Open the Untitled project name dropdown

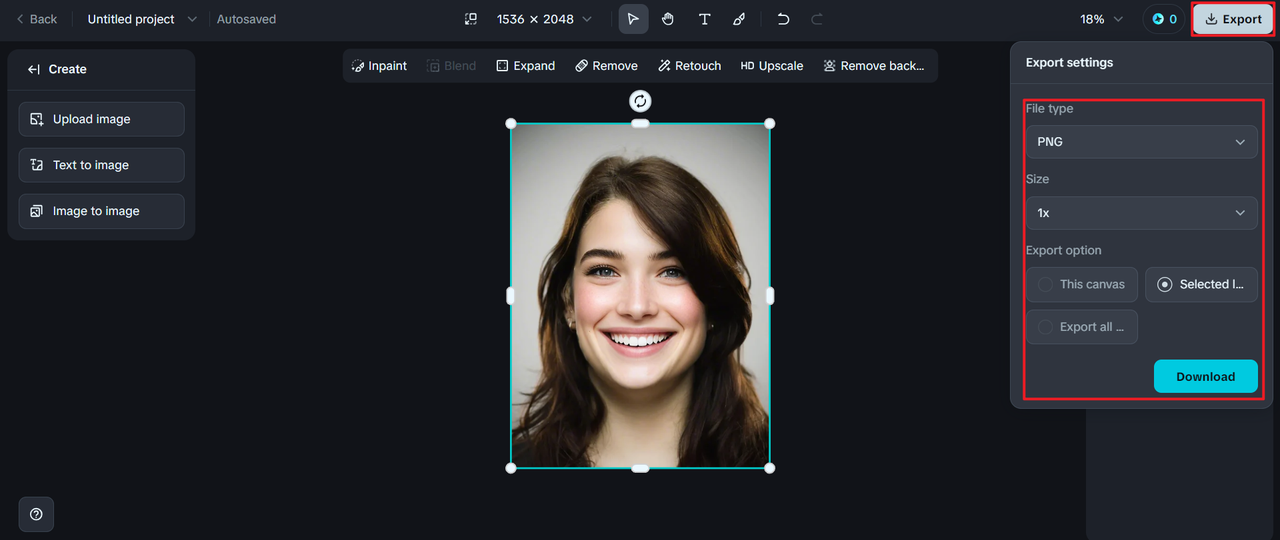pyautogui.click(x=142, y=19)
